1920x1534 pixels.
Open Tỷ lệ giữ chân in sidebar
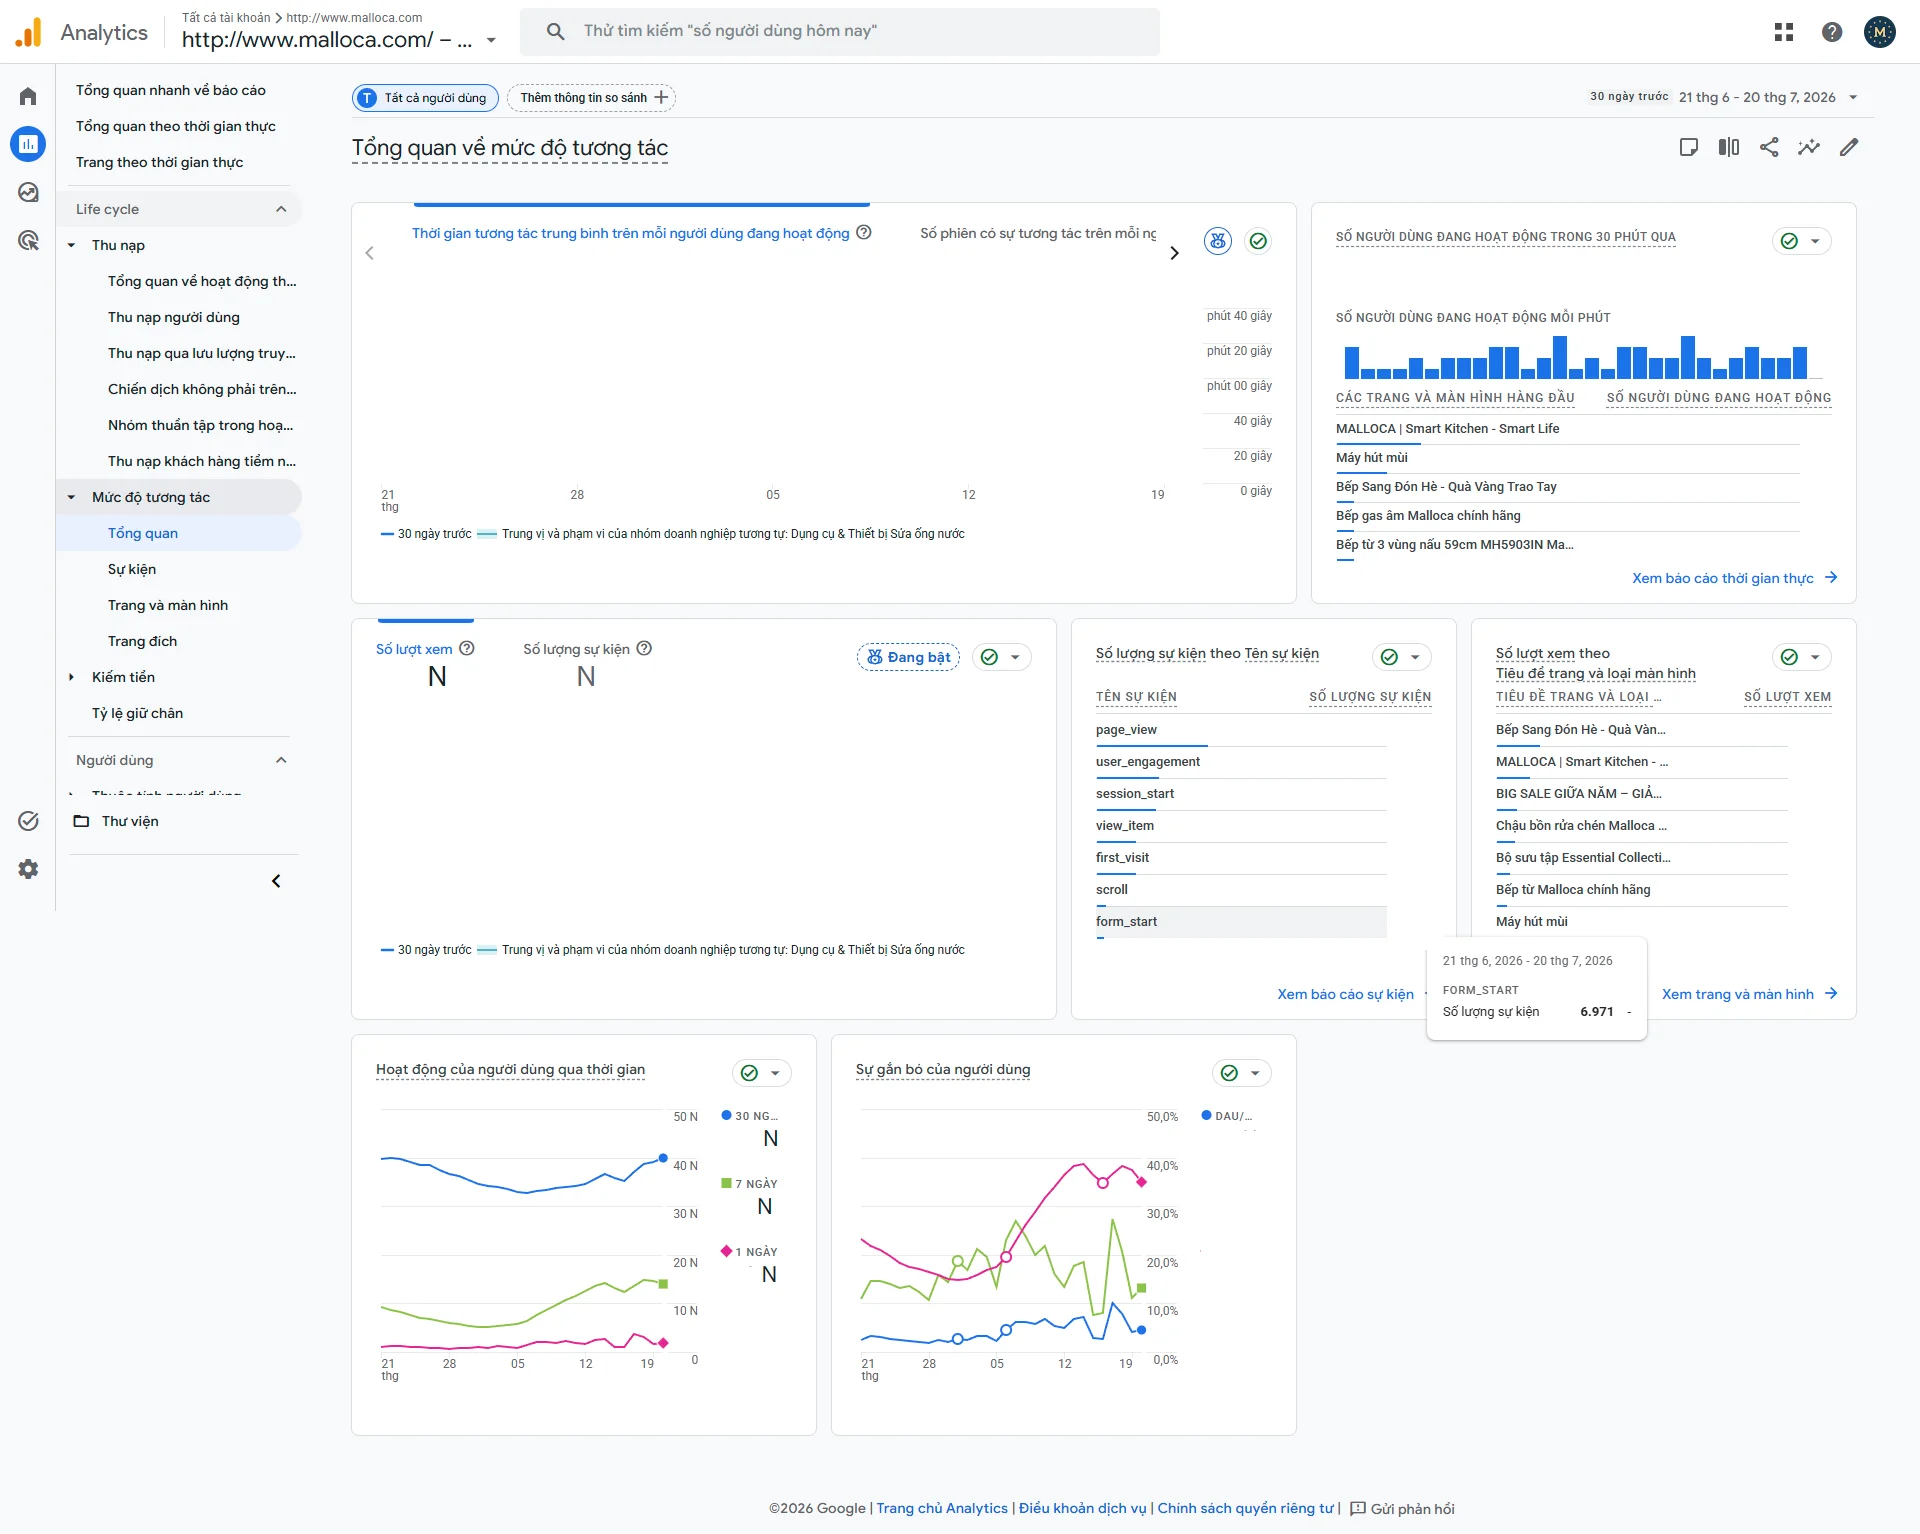137,713
